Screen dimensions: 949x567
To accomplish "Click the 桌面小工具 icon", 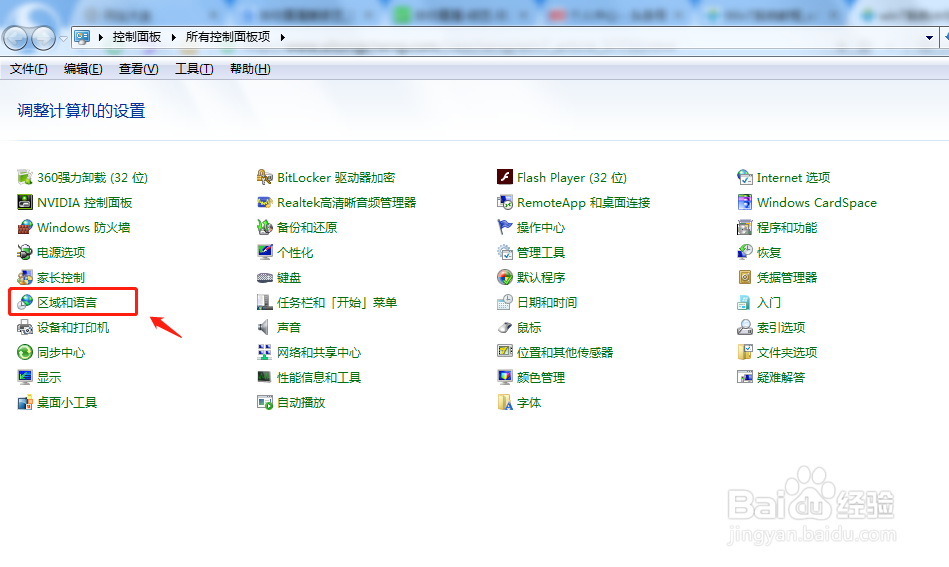I will coord(25,402).
